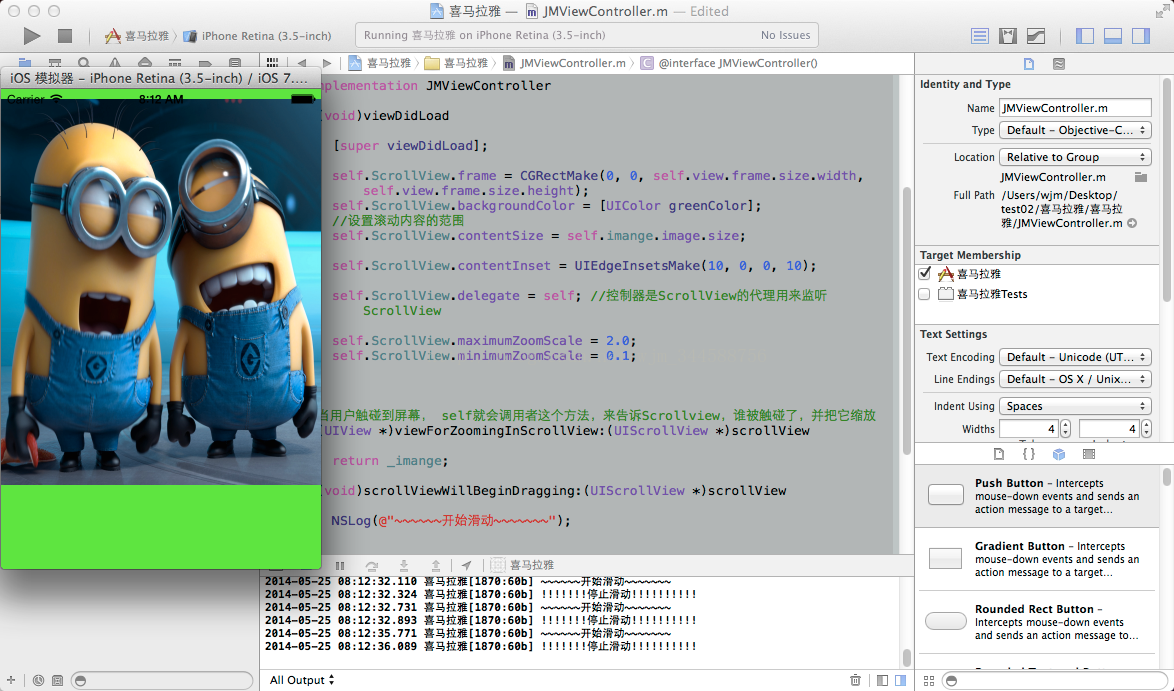Click the object library filter field
This screenshot has width=1174, height=691.
point(1053,681)
